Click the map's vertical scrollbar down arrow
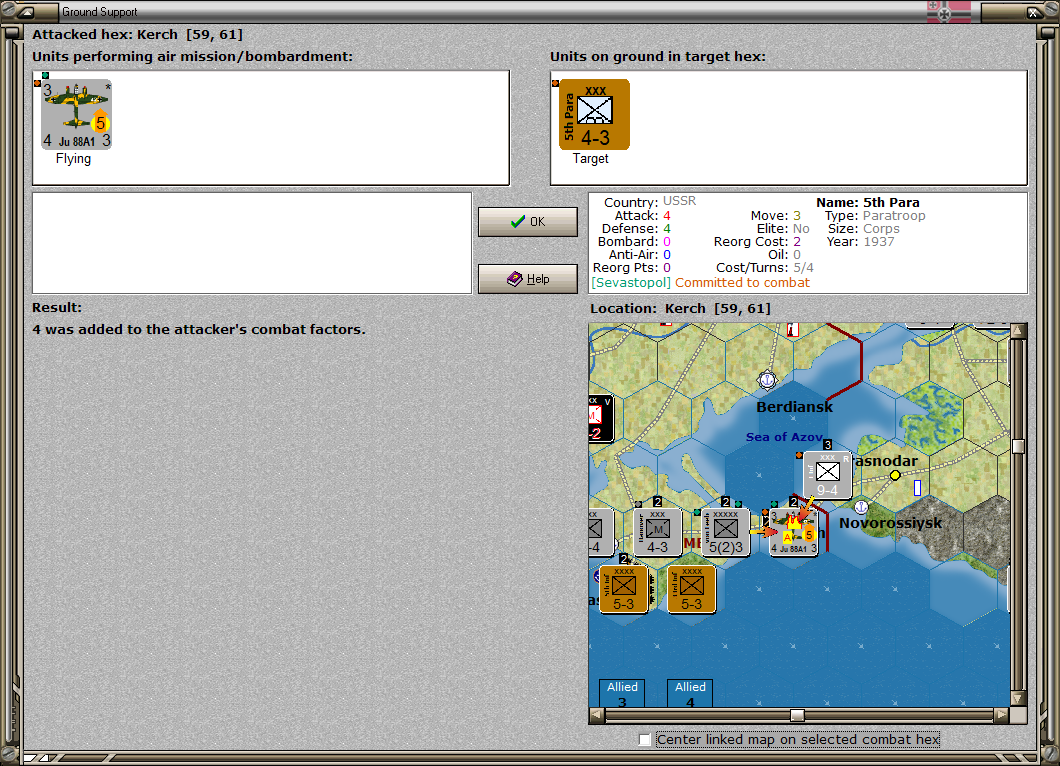This screenshot has width=1060, height=766. [x=1018, y=698]
